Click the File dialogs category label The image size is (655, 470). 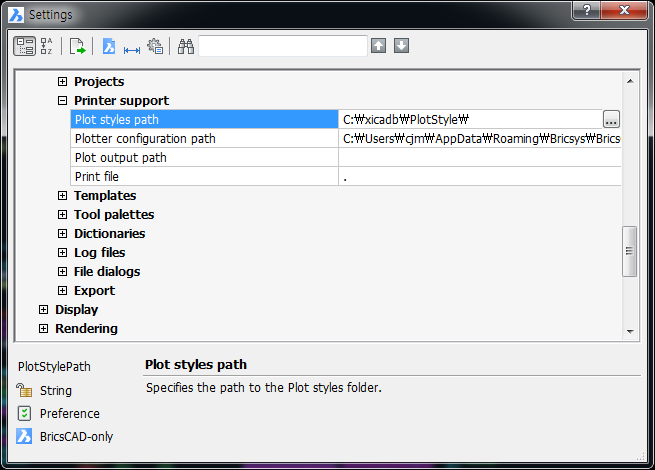[x=107, y=272]
